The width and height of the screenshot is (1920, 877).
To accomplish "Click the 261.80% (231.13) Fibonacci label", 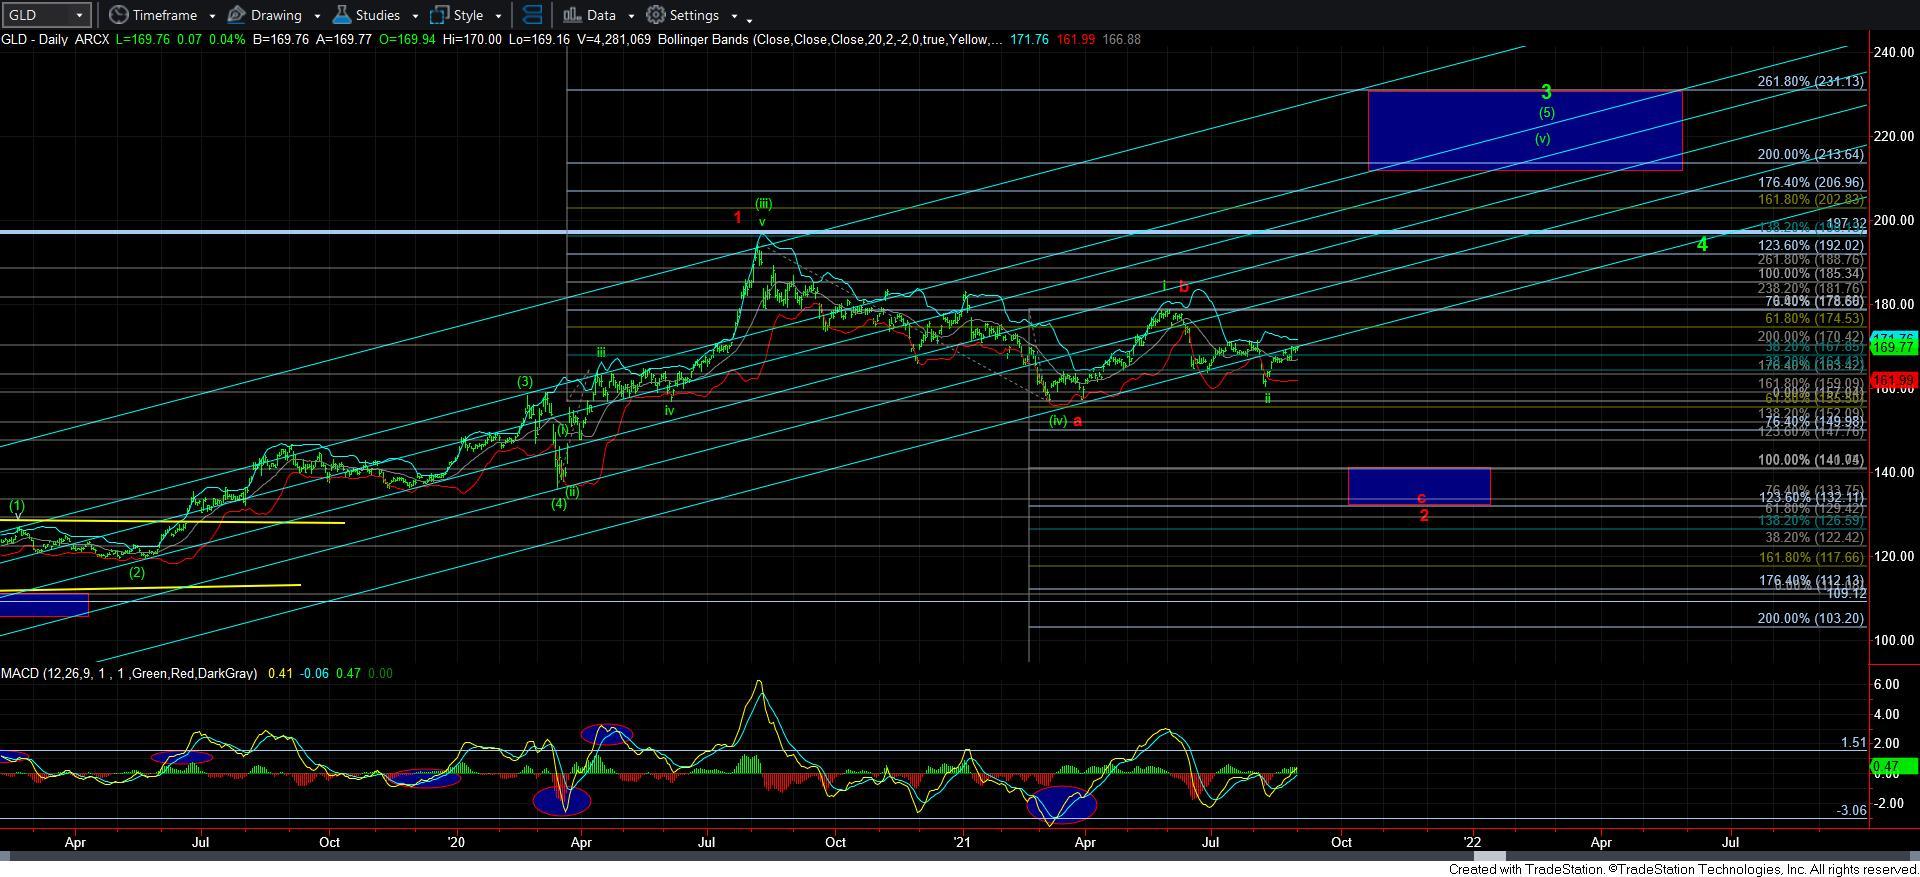I will [1810, 82].
